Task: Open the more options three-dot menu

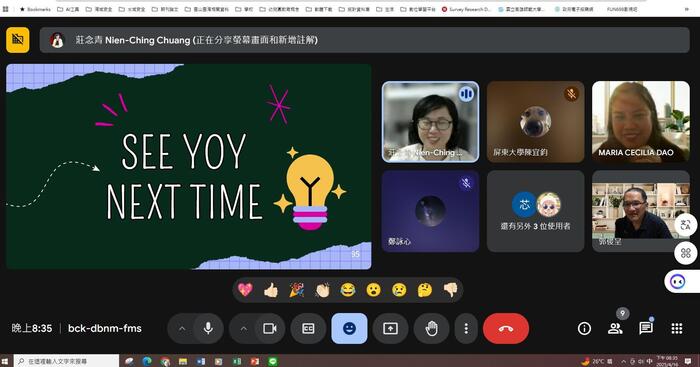Action: (466, 329)
